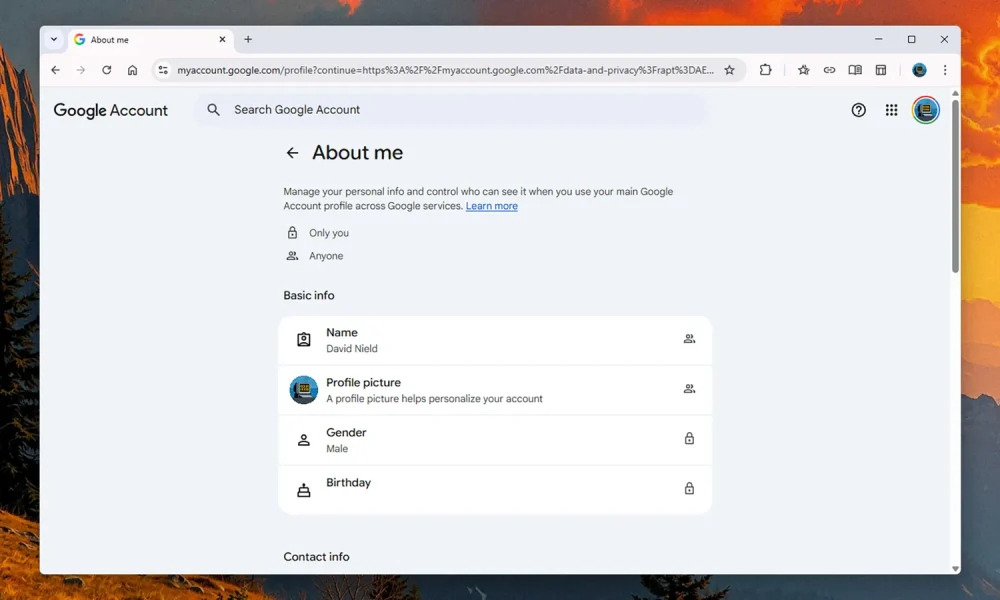Click the Google Account logo

point(110,110)
